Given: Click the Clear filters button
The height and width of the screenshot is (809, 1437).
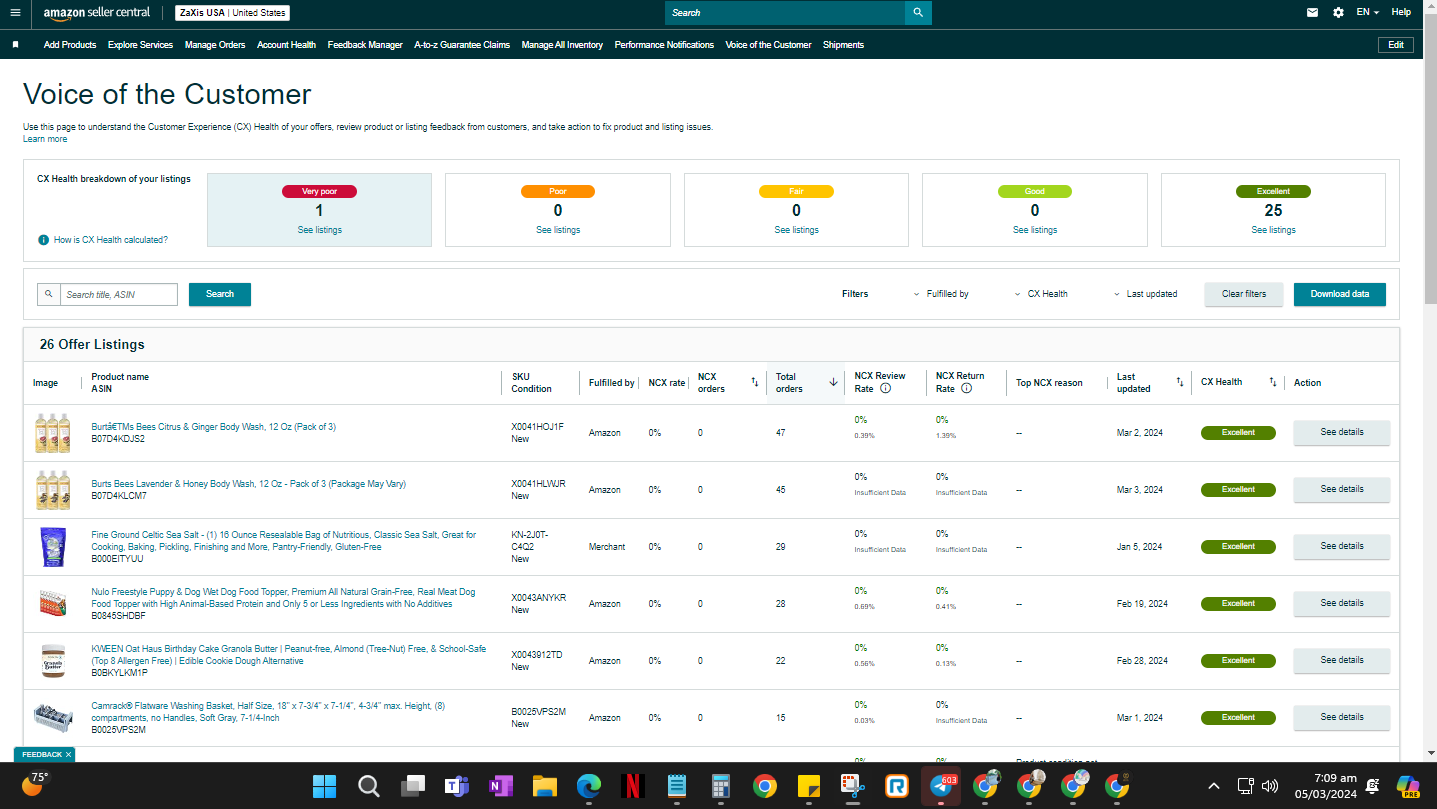Looking at the screenshot, I should point(1244,294).
